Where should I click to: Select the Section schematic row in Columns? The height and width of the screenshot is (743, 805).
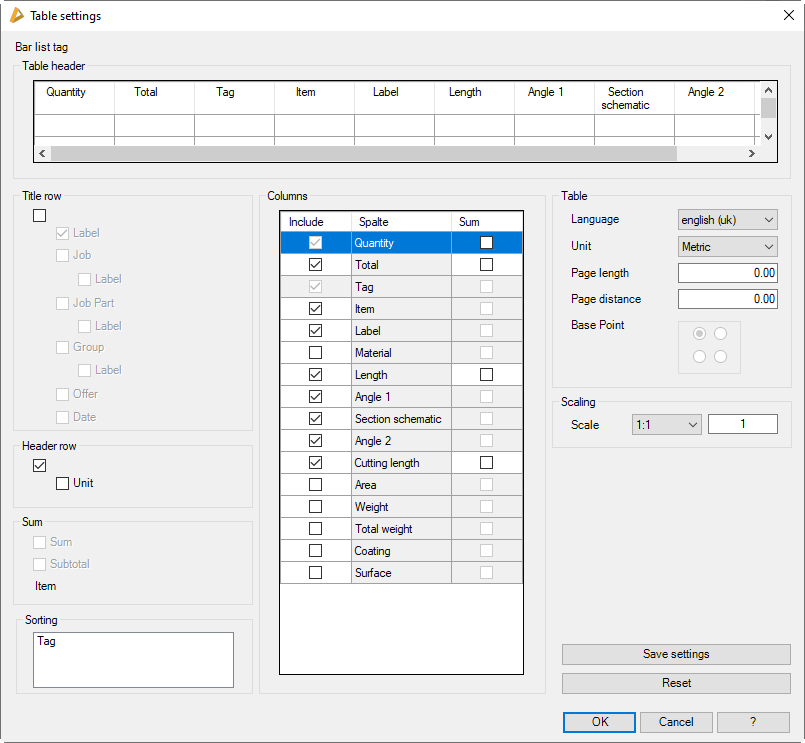pyautogui.click(x=398, y=419)
